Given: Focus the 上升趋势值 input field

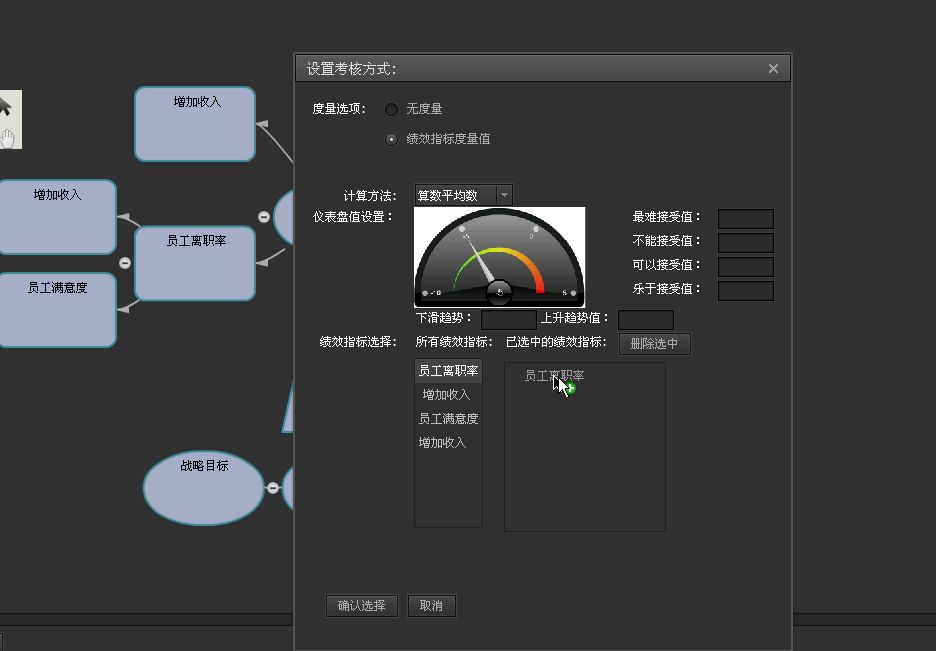Looking at the screenshot, I should tap(646, 319).
